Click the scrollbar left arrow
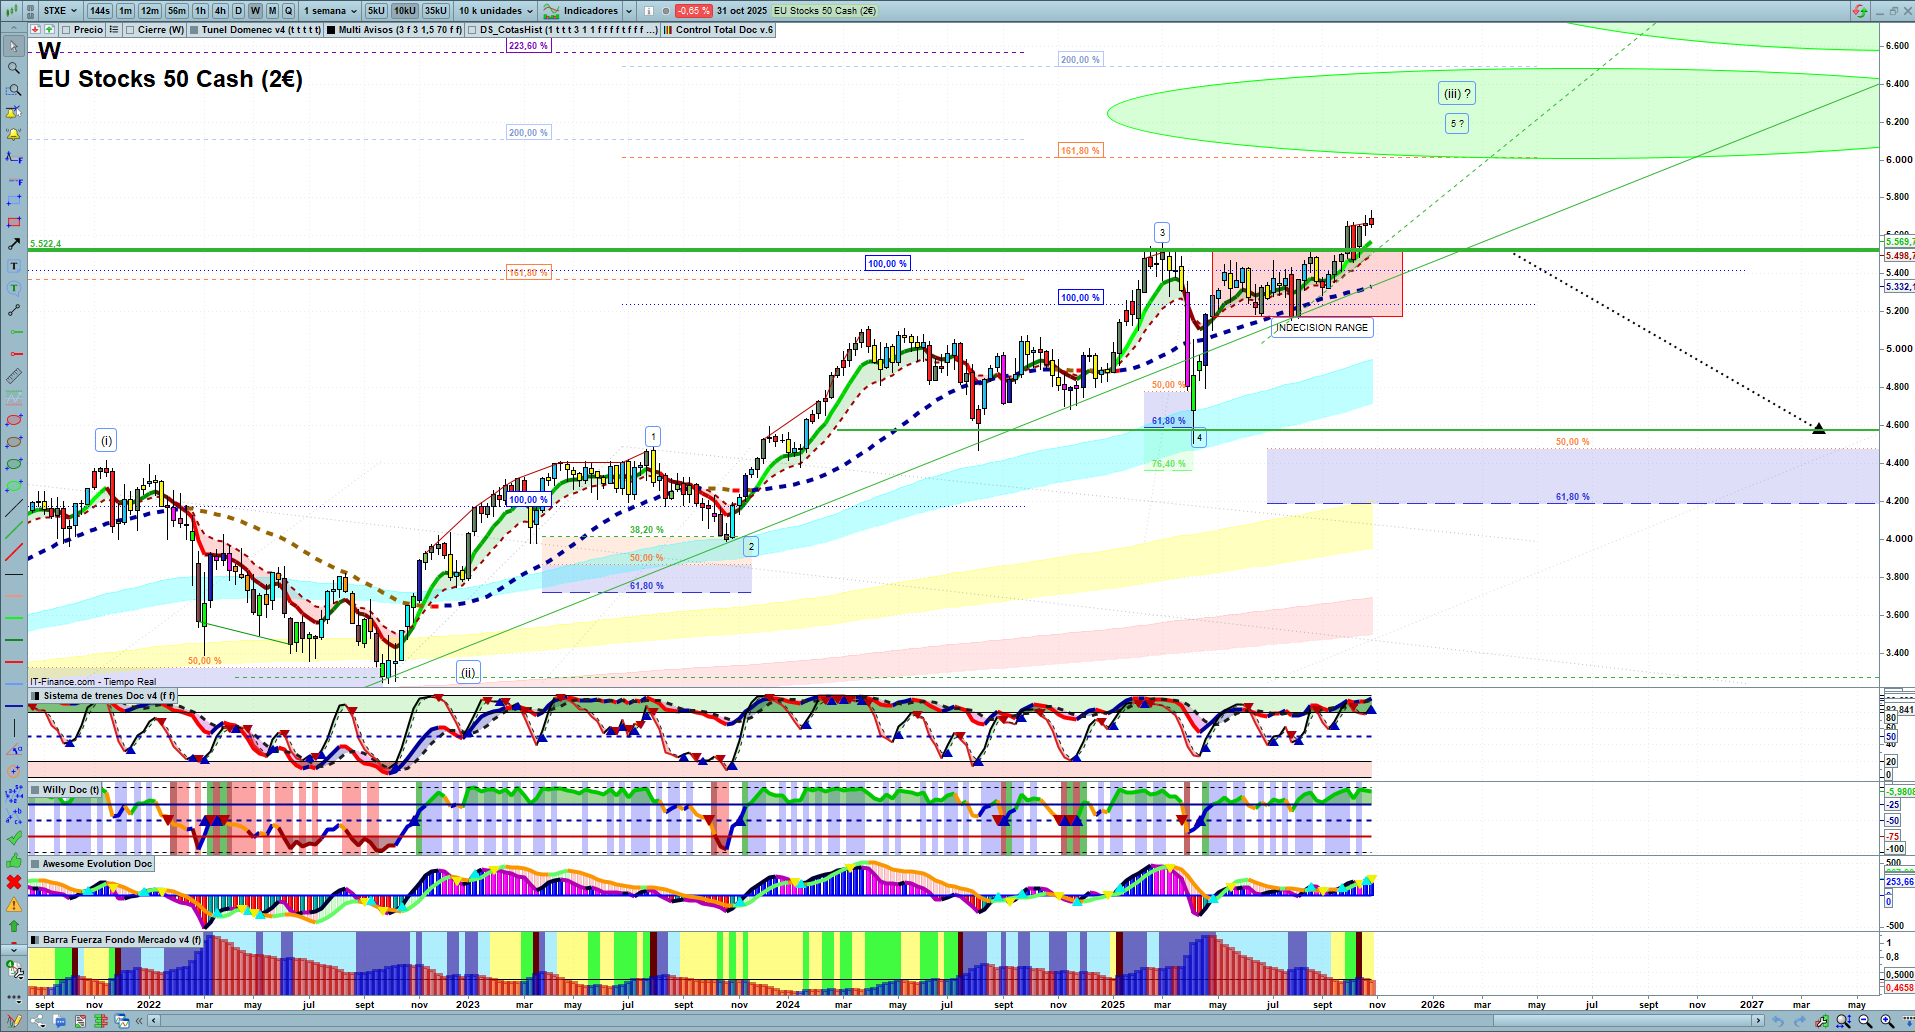 [153, 1021]
